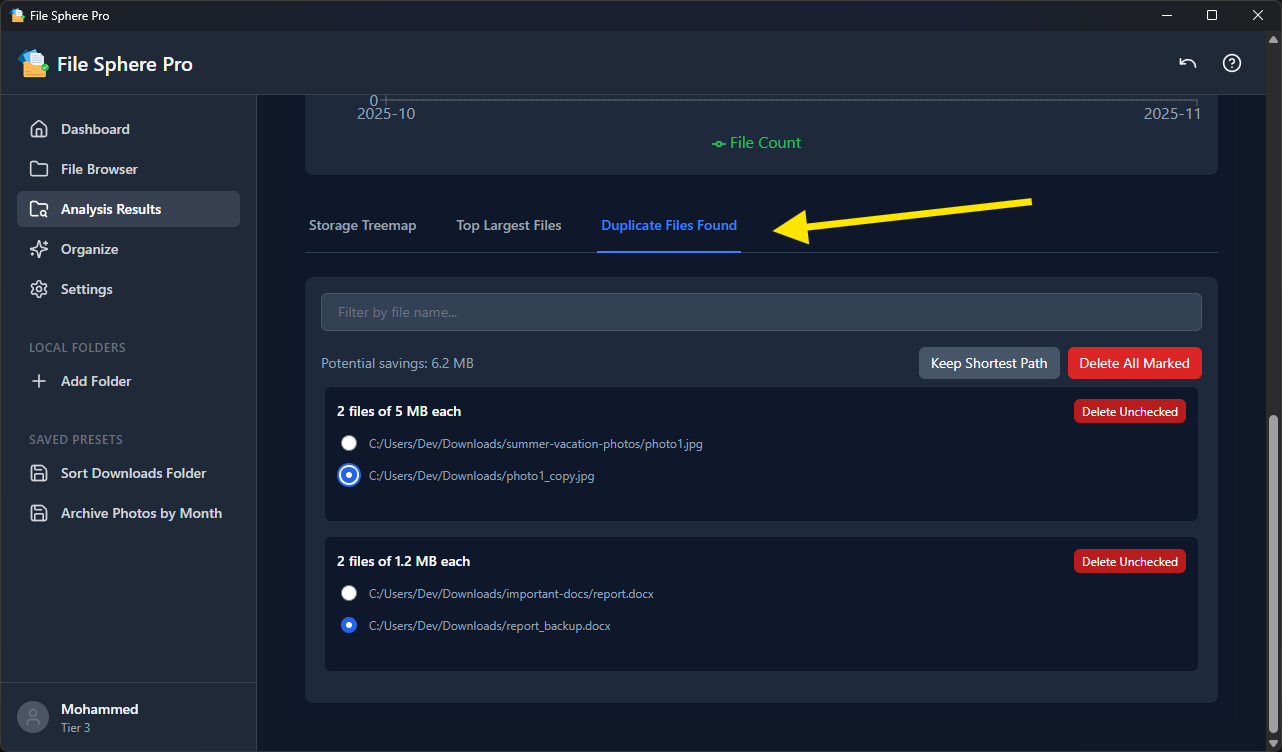Click the undo arrow icon in header
Screen dimensions: 1282x752
[x=1187, y=63]
